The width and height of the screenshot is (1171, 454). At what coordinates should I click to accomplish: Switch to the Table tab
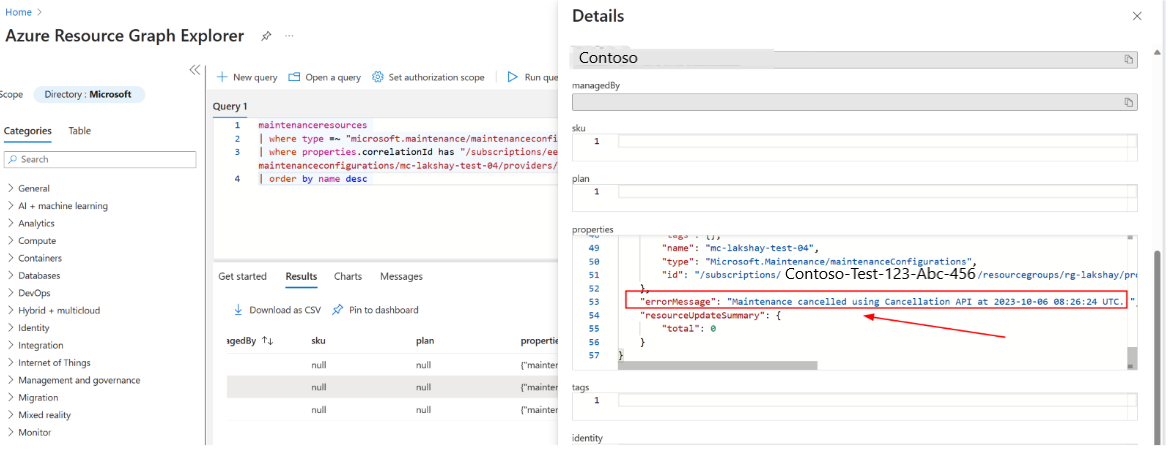pyautogui.click(x=79, y=131)
